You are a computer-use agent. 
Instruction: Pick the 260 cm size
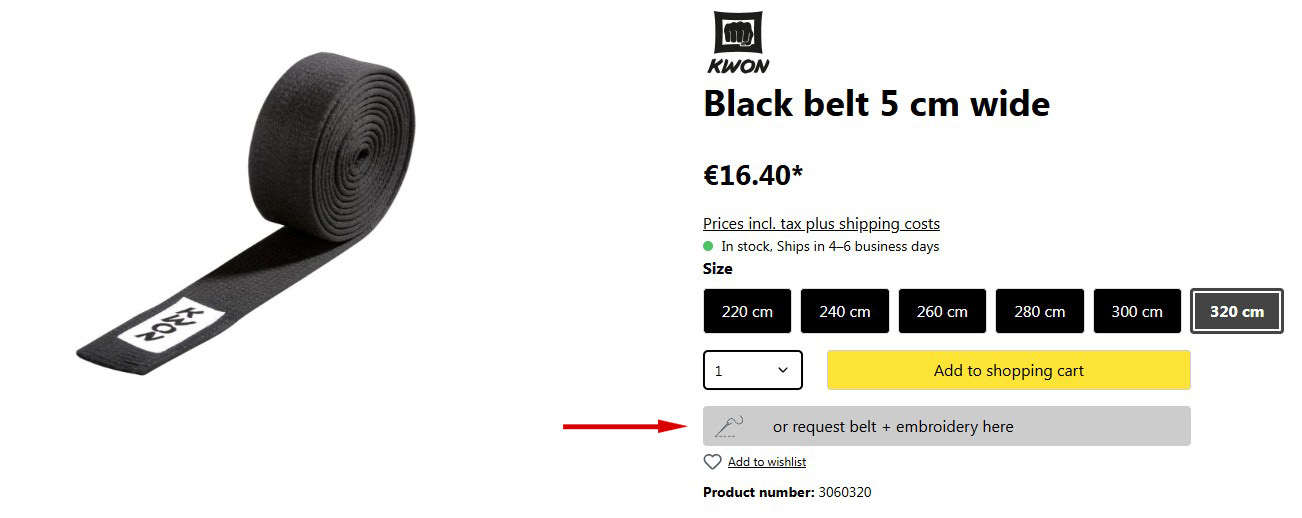pos(942,311)
